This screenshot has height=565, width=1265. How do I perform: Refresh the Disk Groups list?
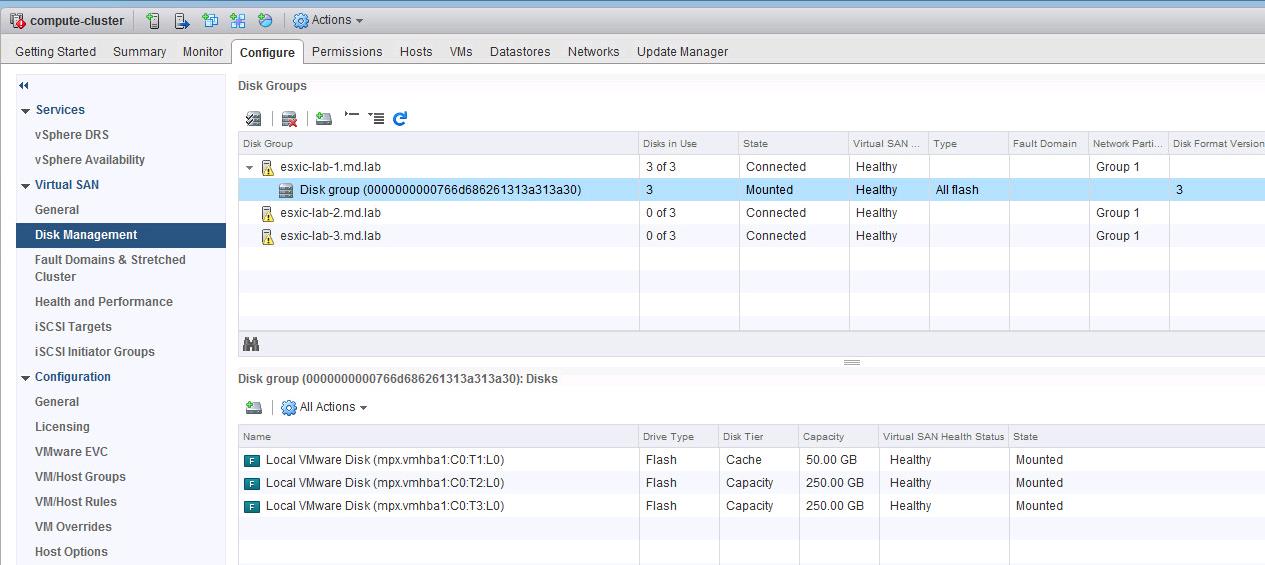(x=400, y=118)
